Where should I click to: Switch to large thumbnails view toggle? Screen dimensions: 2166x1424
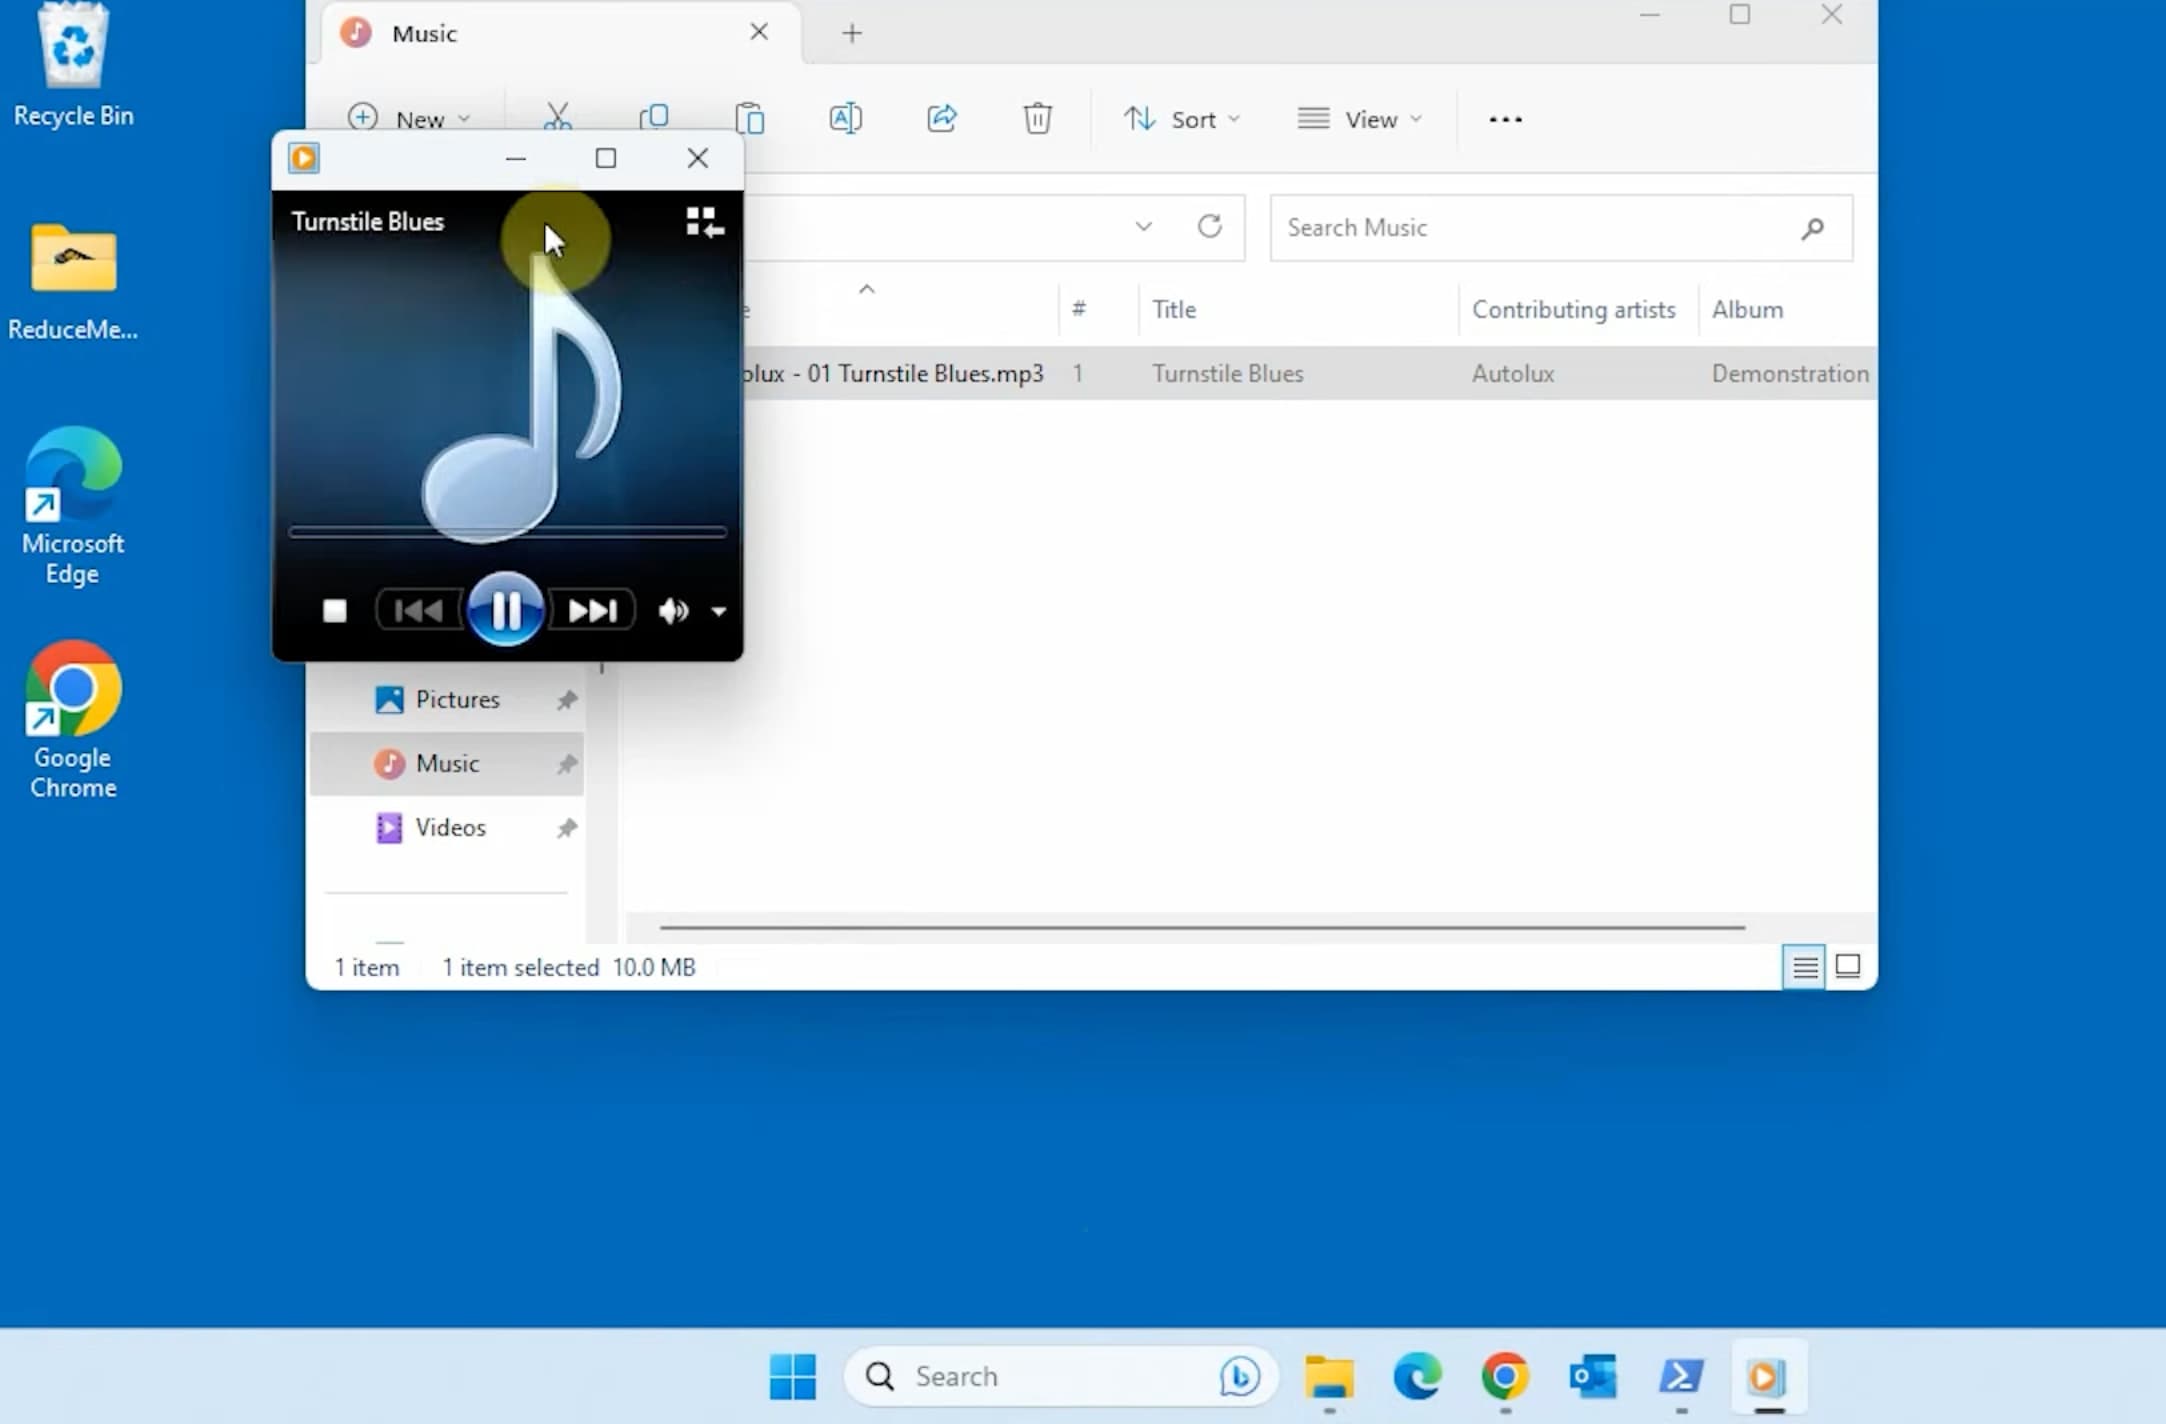[1848, 966]
